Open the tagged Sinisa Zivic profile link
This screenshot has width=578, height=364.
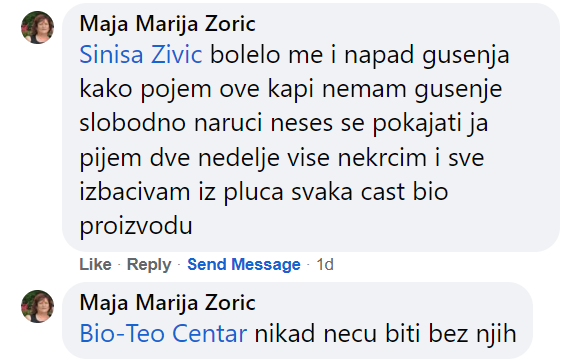click(x=141, y=55)
